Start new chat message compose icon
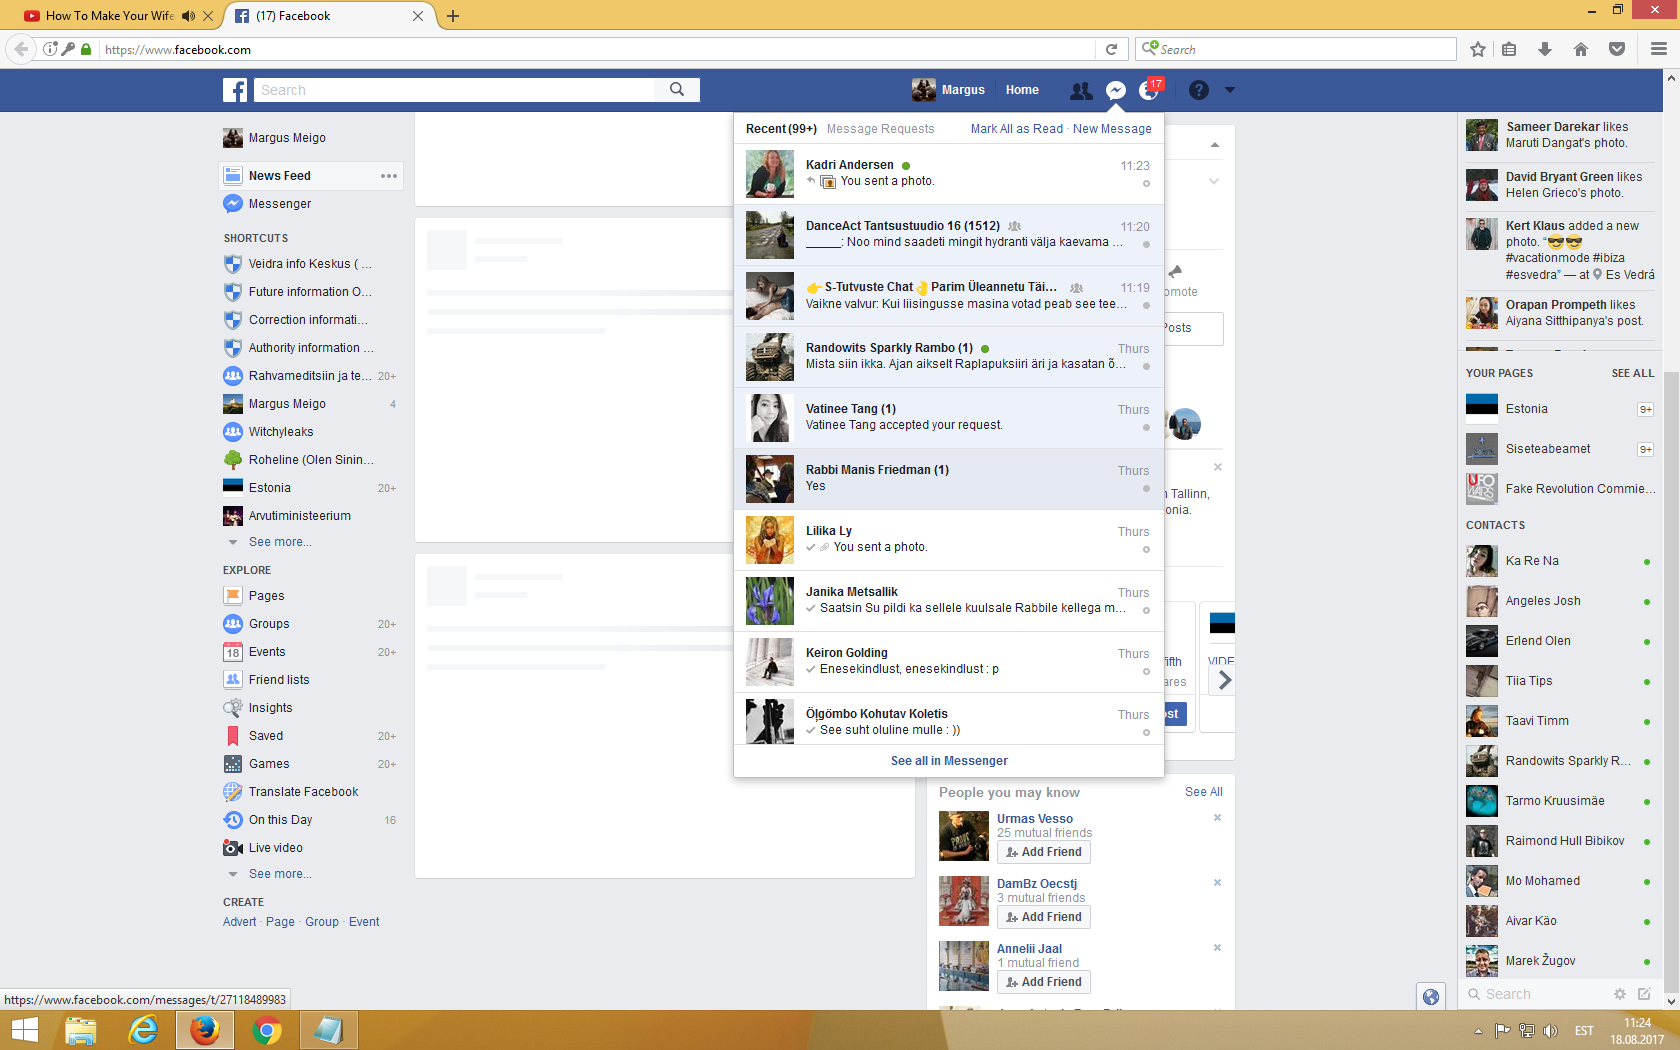 click(1644, 994)
